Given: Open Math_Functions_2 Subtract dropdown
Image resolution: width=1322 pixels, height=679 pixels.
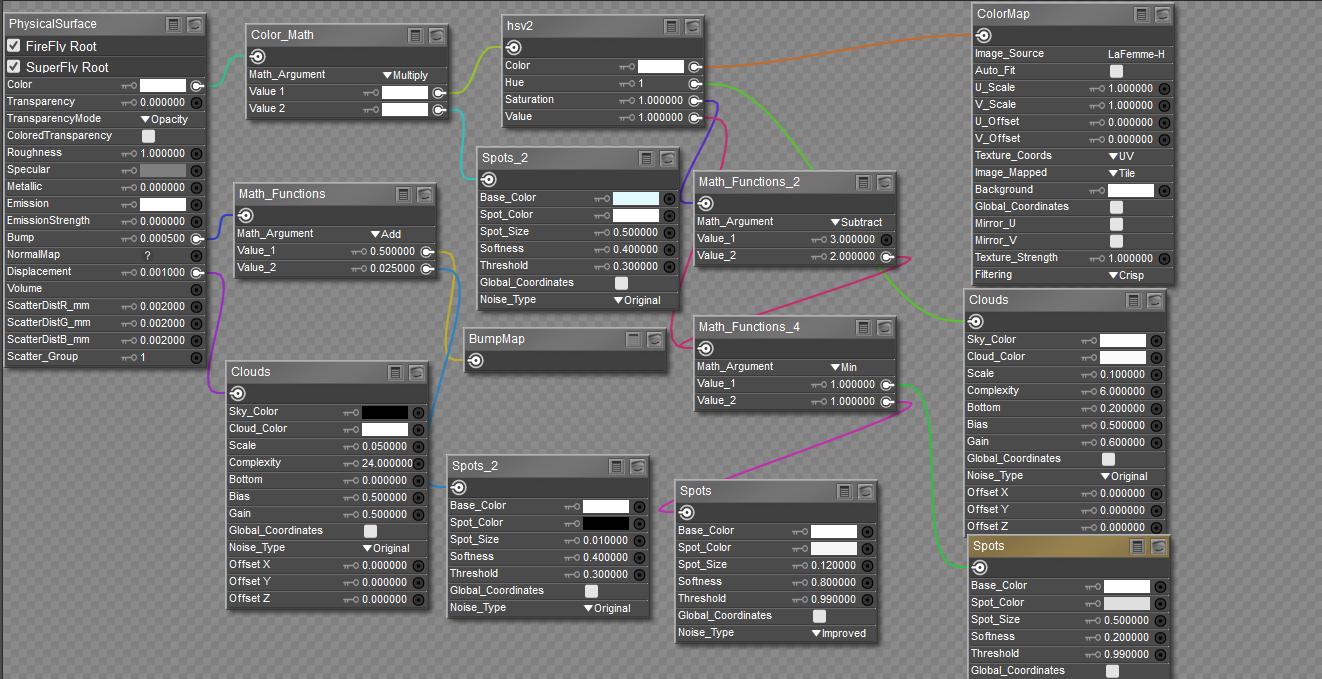Looking at the screenshot, I should pos(856,222).
